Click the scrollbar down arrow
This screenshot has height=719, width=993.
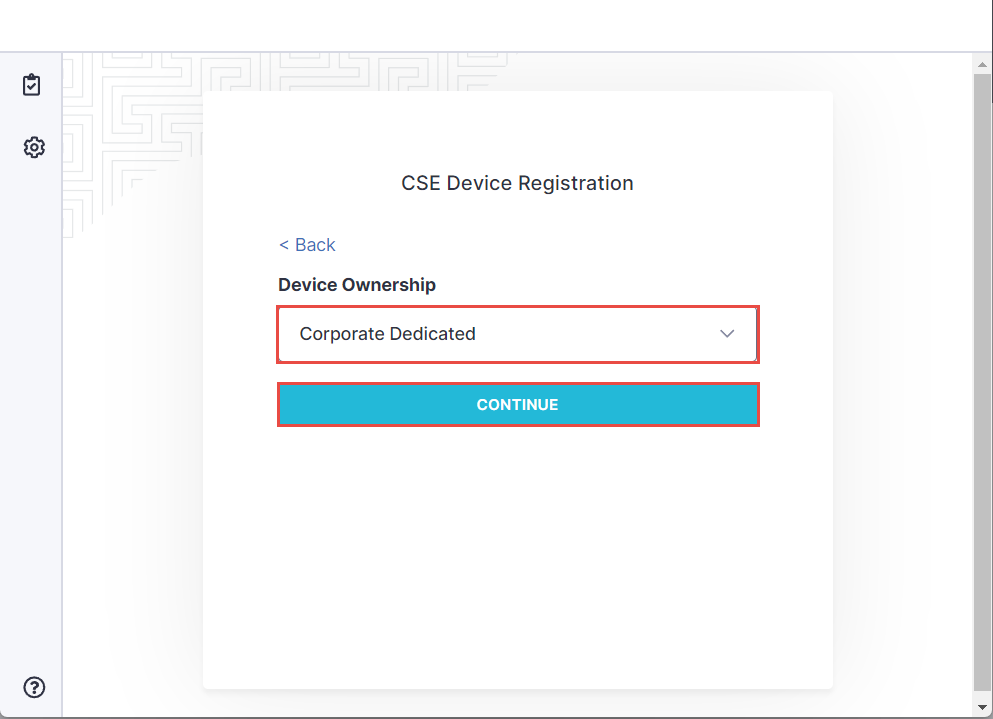(982, 707)
